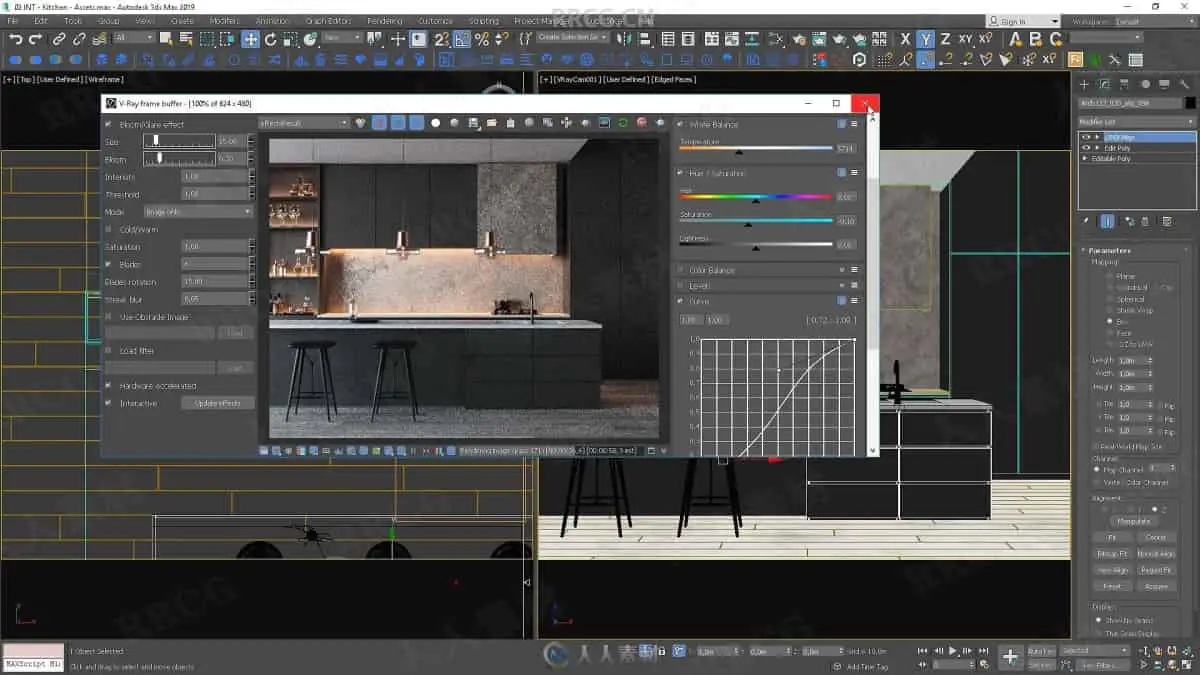Open the Create tab plus icon
This screenshot has height=675, width=1200.
[1083, 84]
